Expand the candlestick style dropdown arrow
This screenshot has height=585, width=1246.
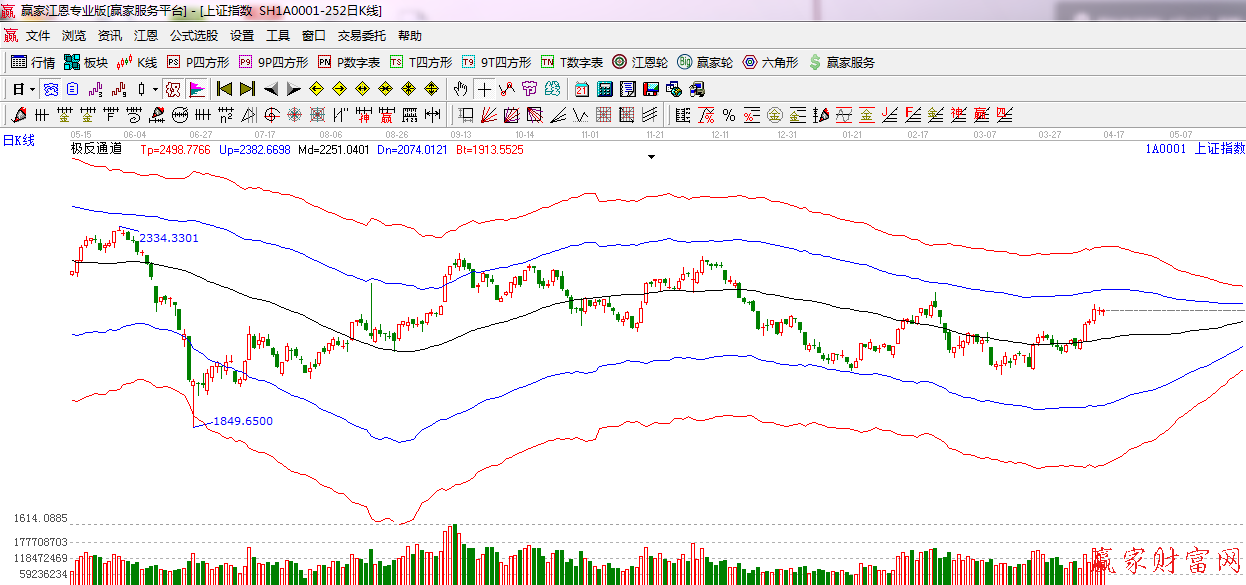pos(155,89)
